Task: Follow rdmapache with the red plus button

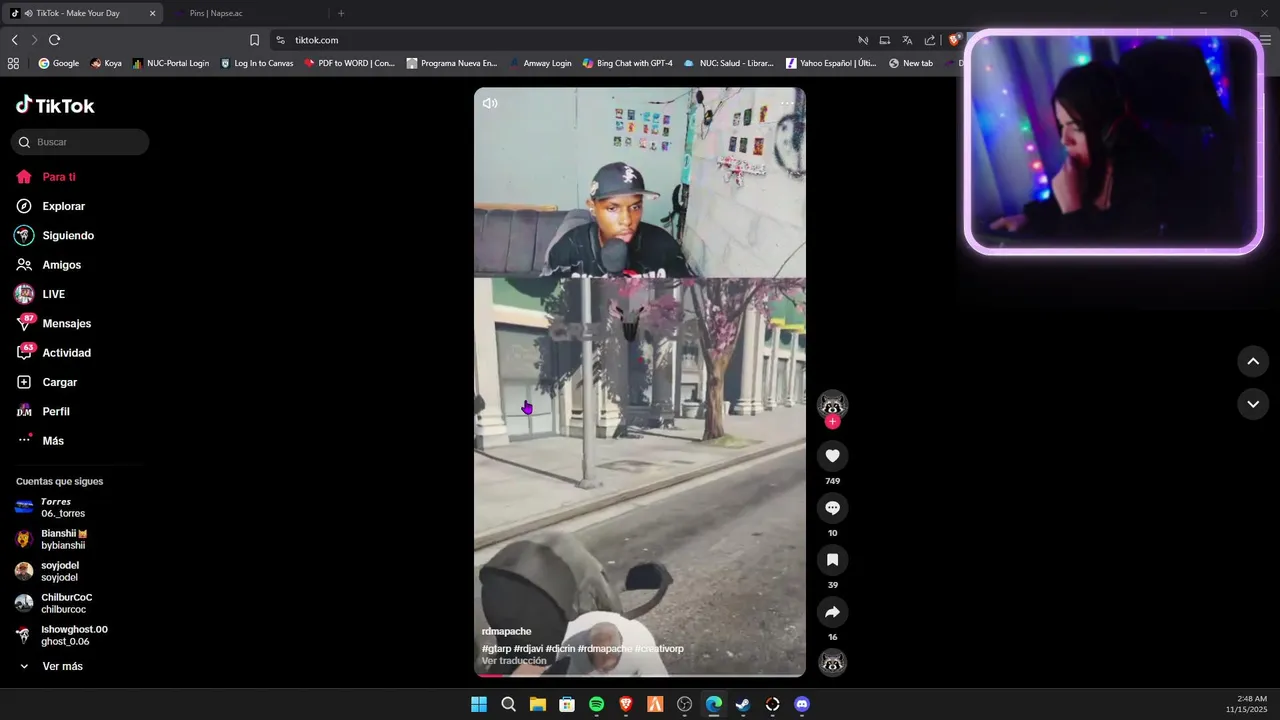Action: click(832, 422)
